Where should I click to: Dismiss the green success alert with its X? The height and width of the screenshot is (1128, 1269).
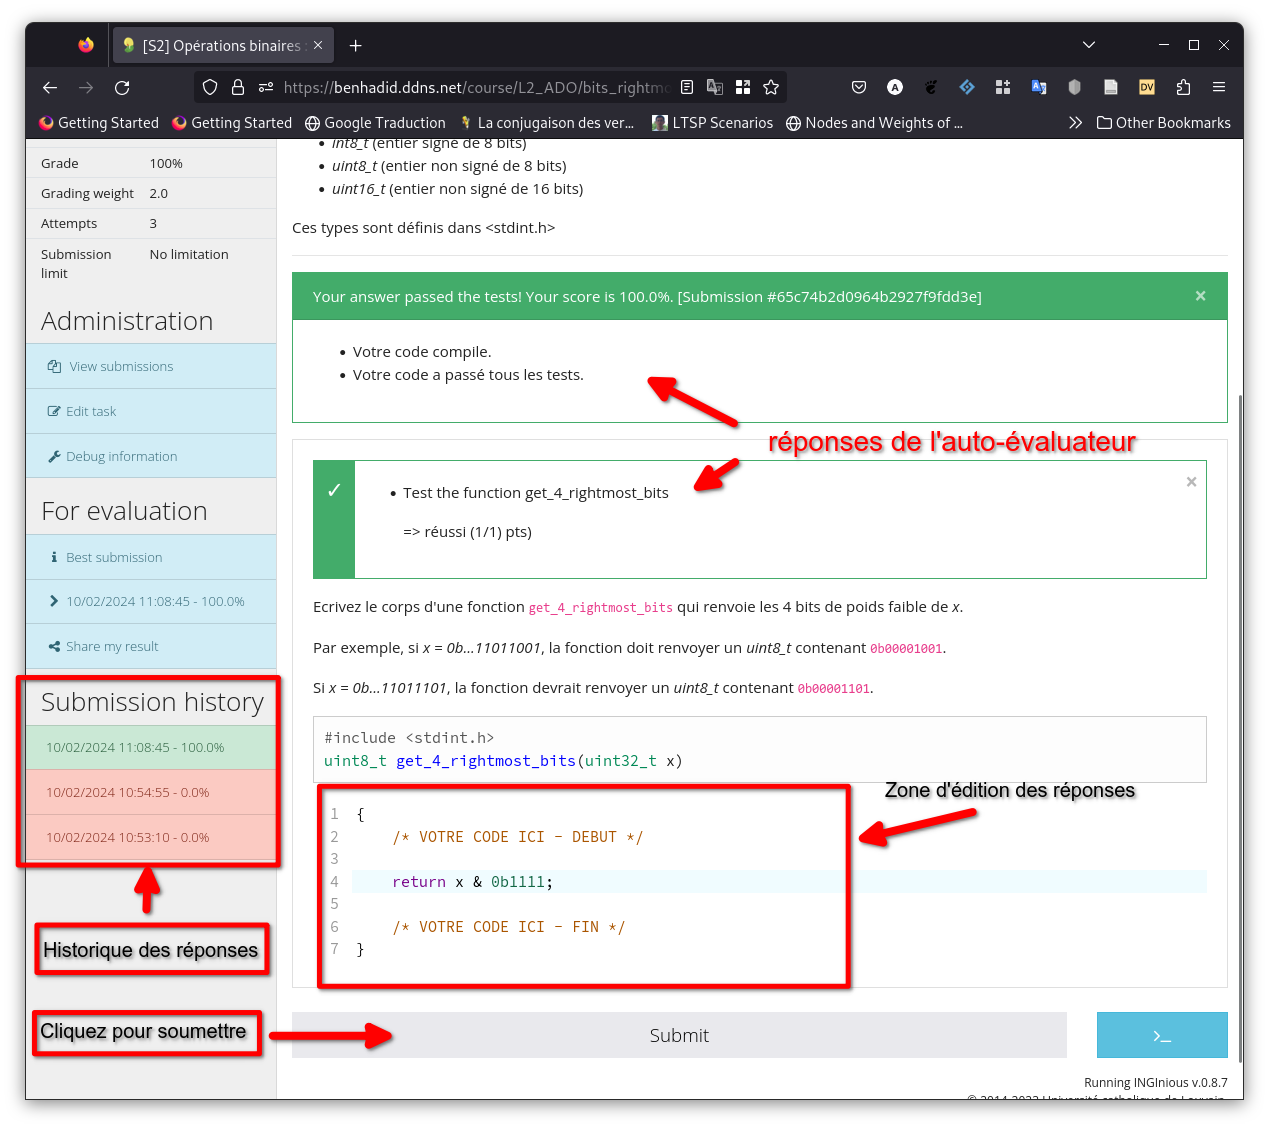1201,296
